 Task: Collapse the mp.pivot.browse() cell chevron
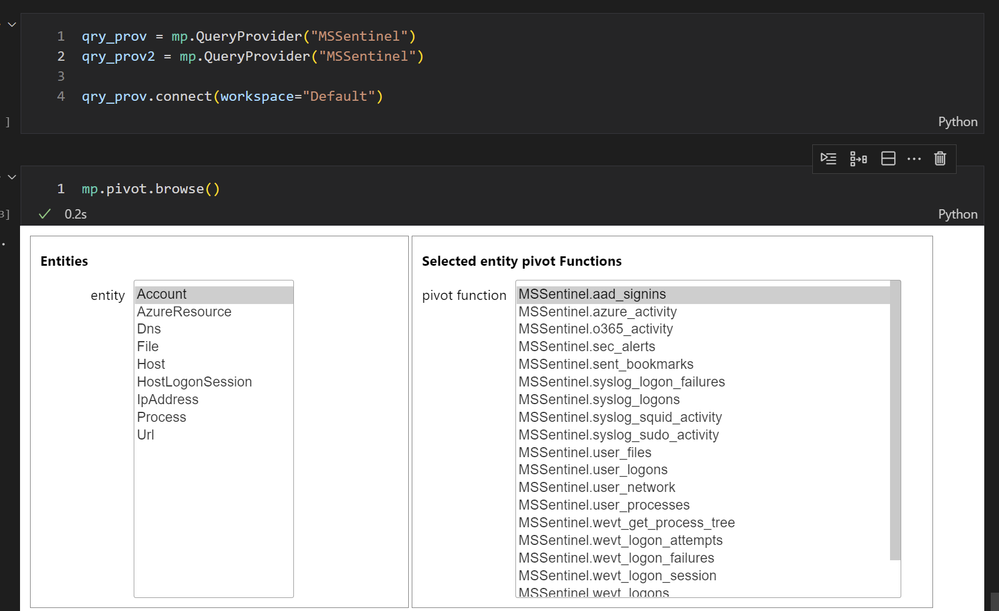(x=11, y=177)
